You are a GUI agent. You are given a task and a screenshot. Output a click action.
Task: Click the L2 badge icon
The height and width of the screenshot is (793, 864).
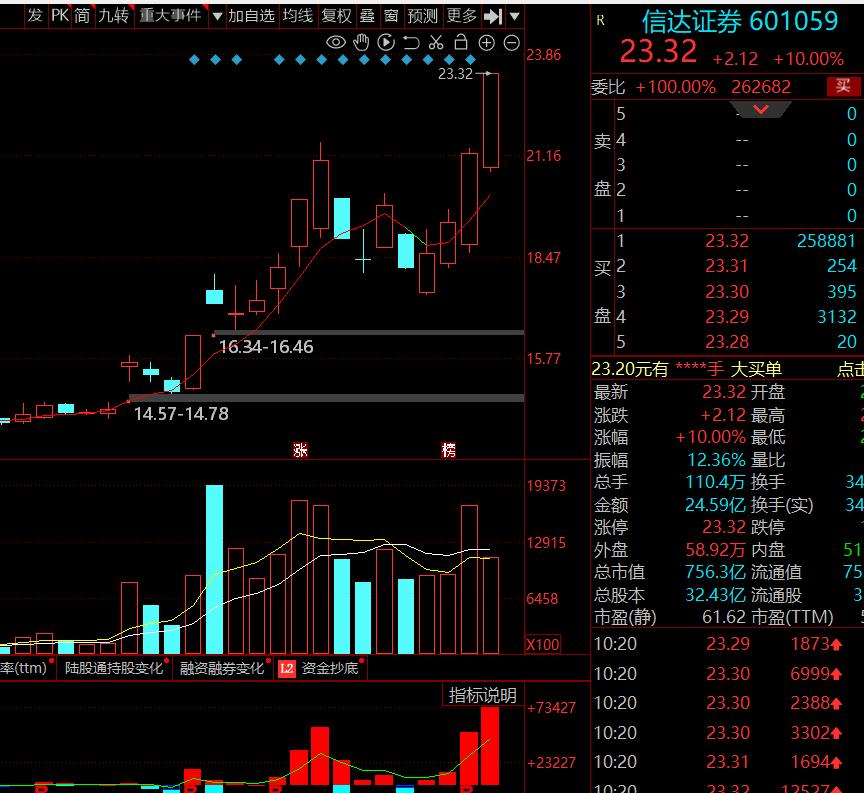pos(287,668)
